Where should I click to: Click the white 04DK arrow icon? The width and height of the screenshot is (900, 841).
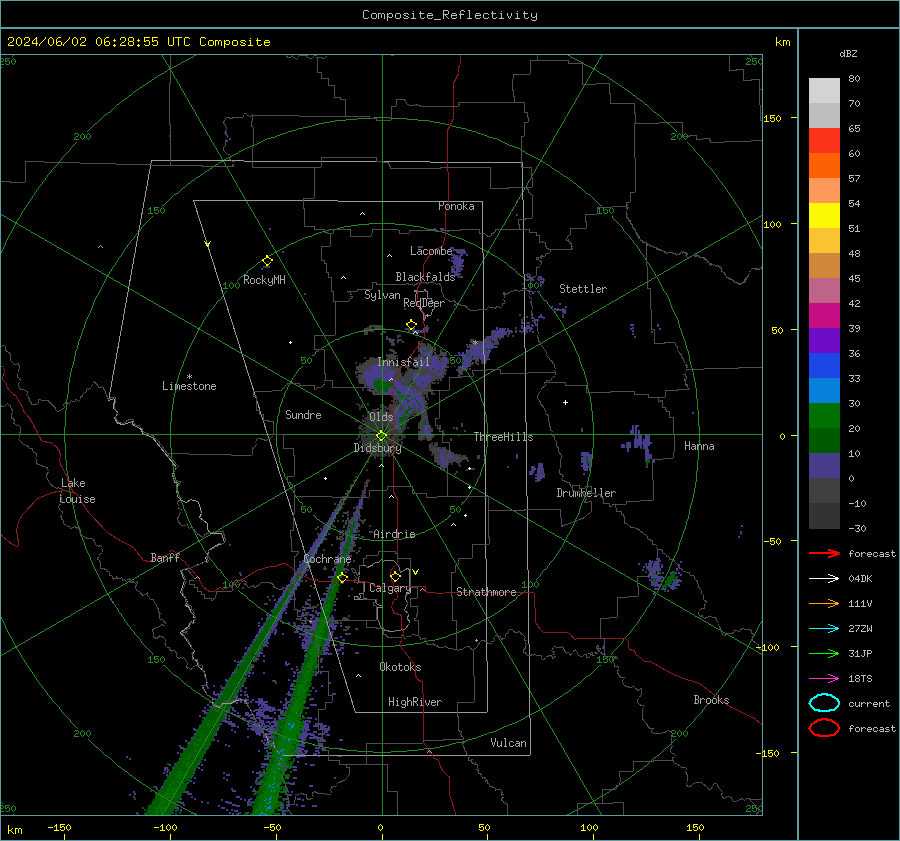824,578
